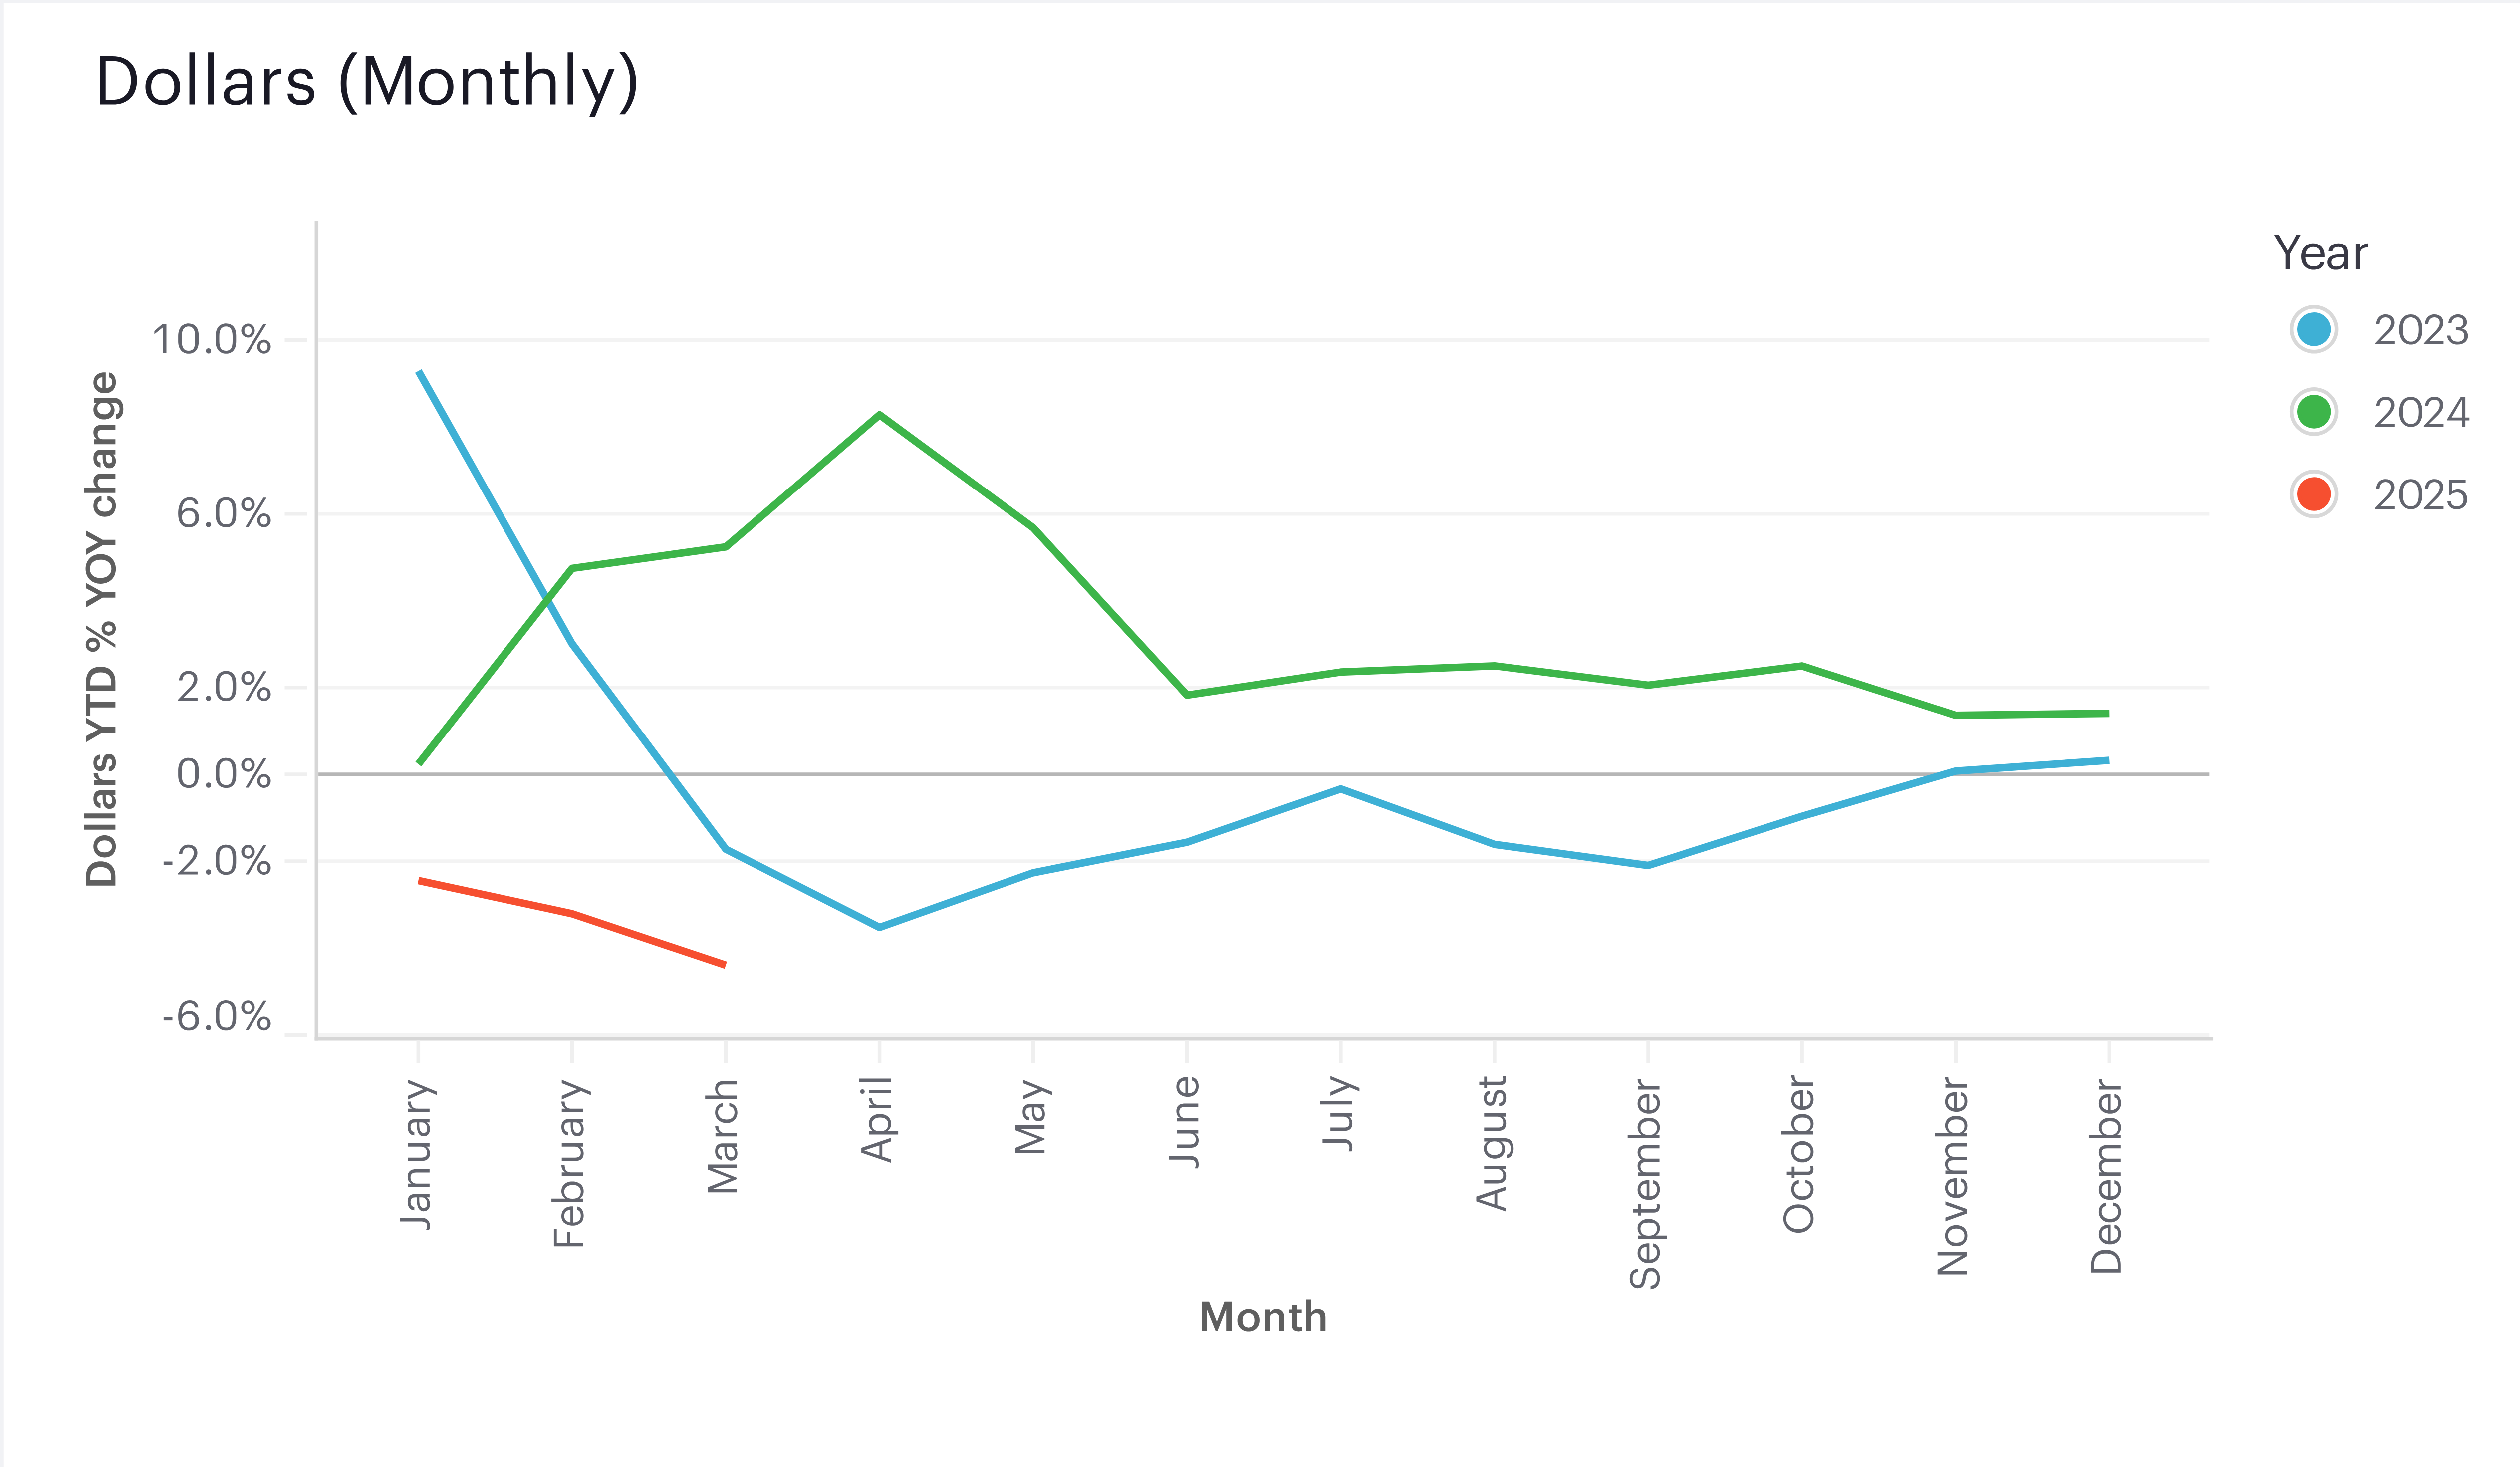2520x1467 pixels.
Task: Click the red 2025 legend dot
Action: click(x=2313, y=494)
